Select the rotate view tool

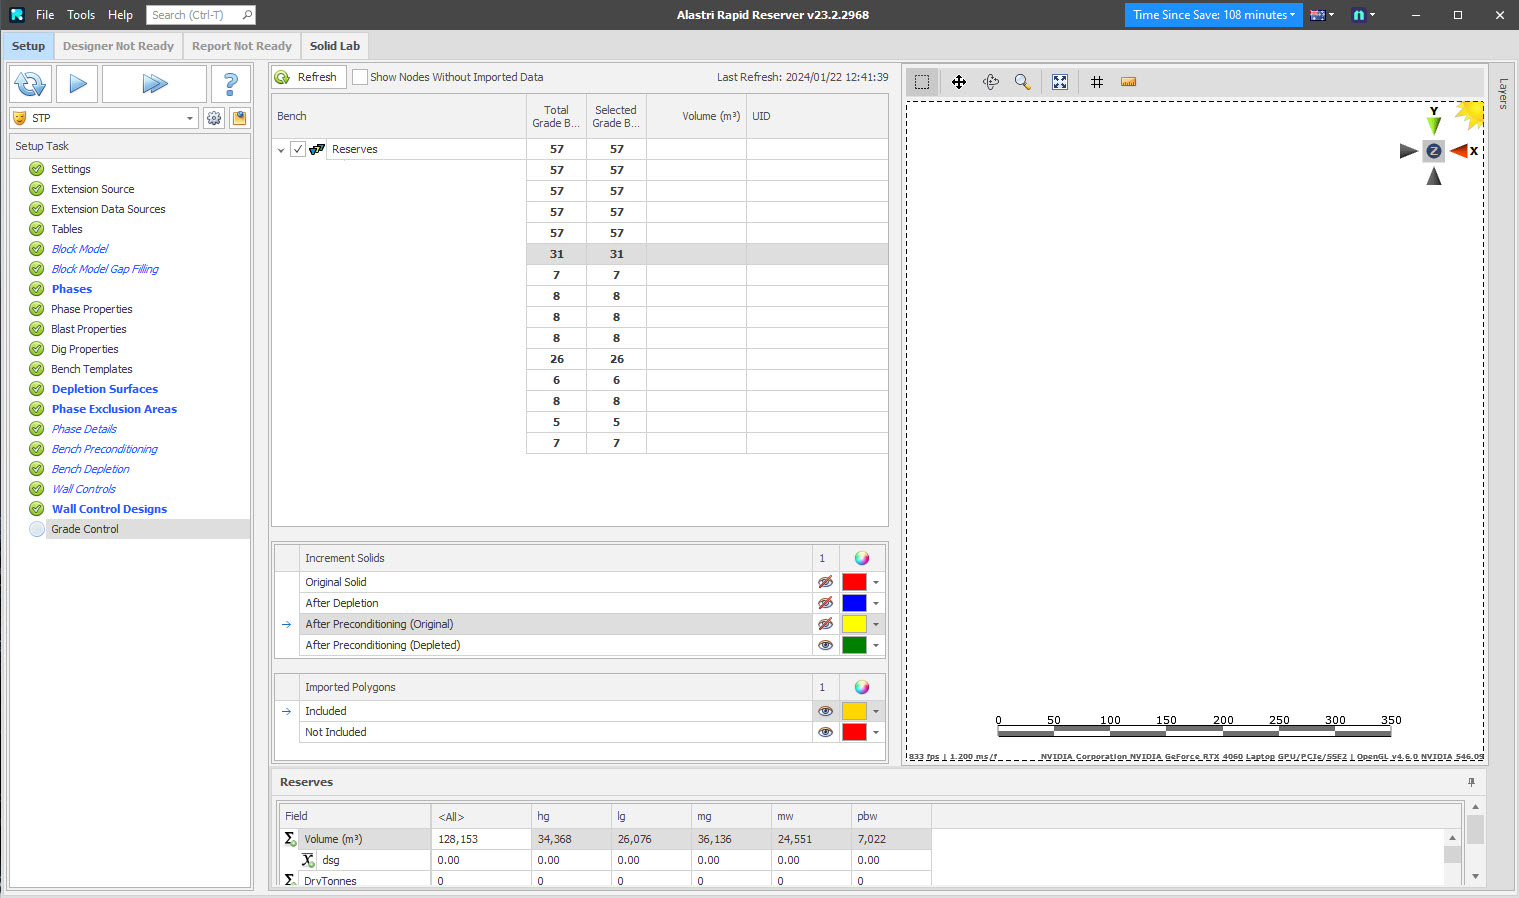[x=990, y=82]
